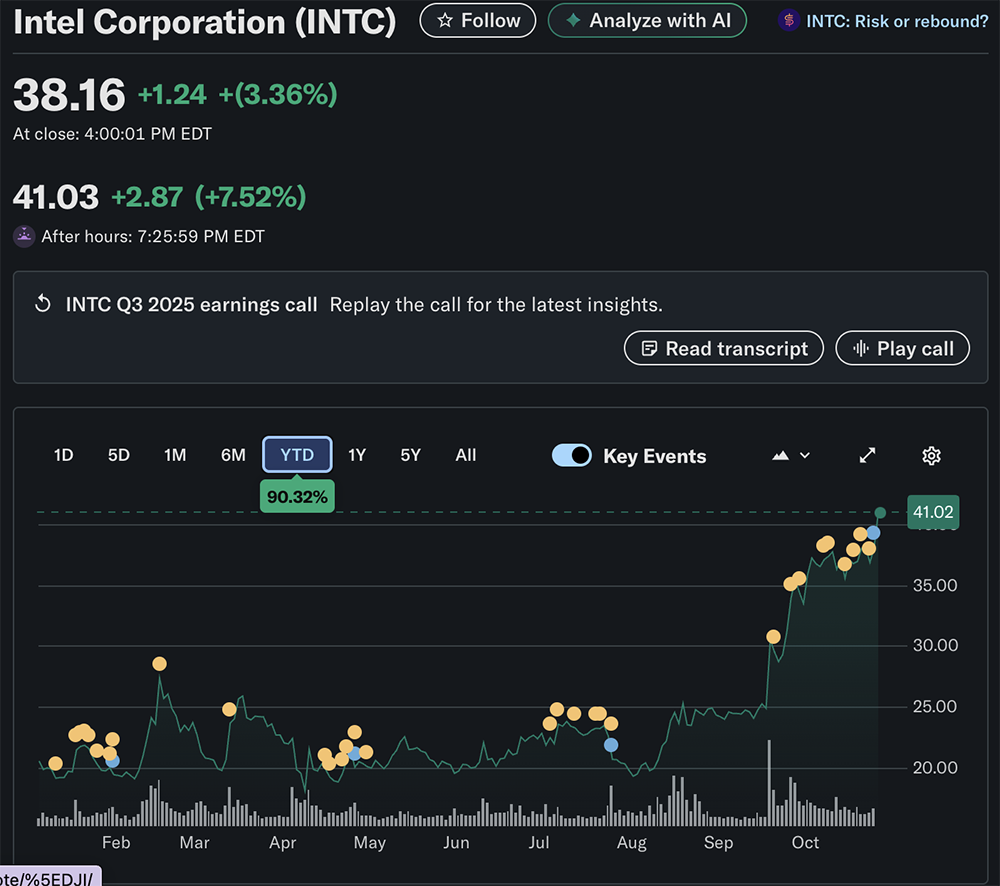The width and height of the screenshot is (1000, 886).
Task: Click the earnings call replay icon
Action: pos(43,304)
